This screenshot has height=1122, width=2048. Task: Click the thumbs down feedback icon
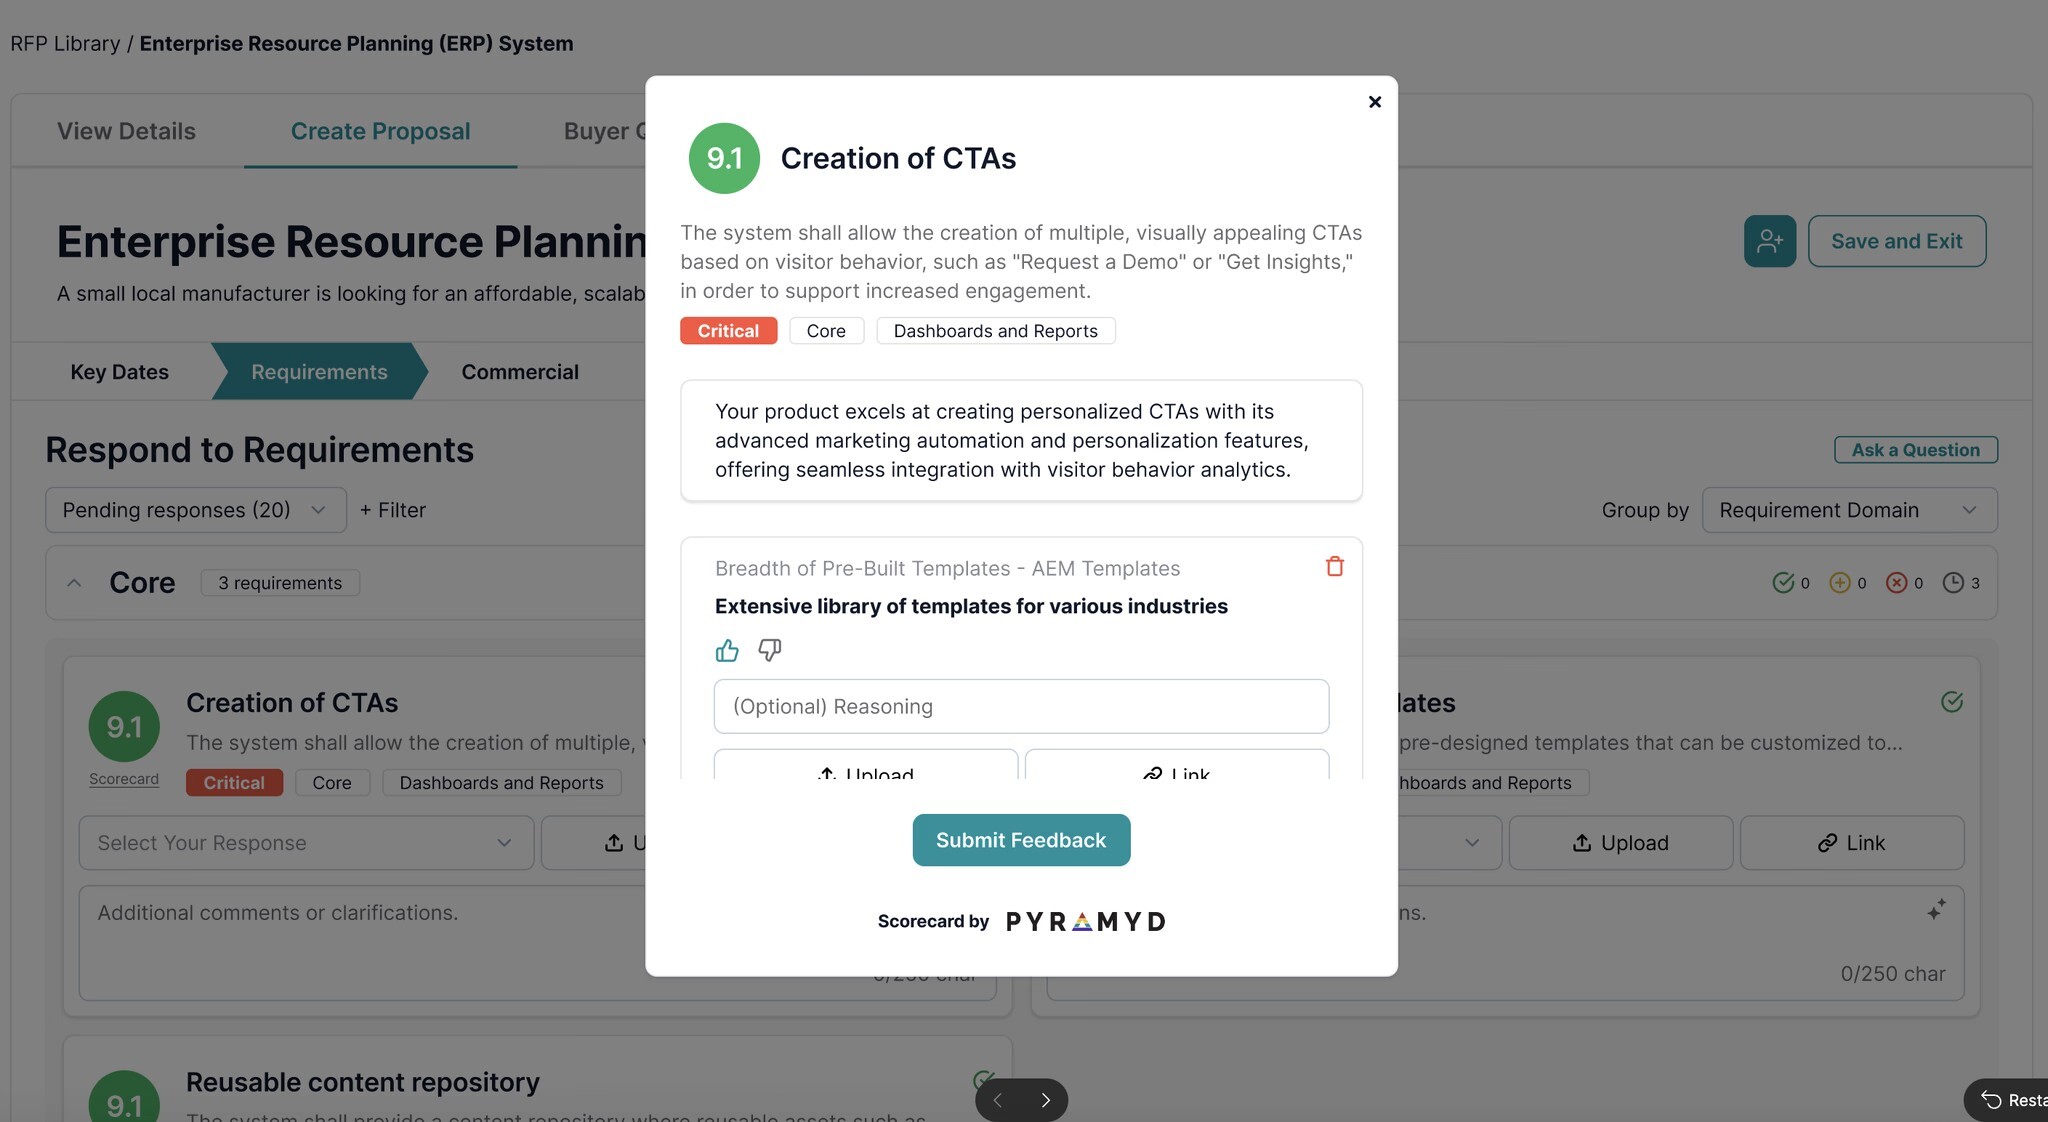(769, 651)
